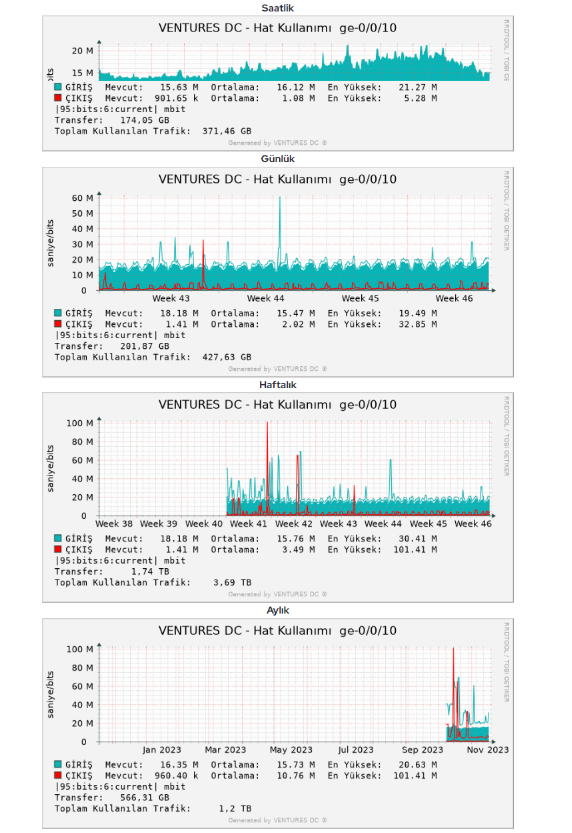Click the ÇIKIŞ En Yüksek value '32.85 M'
Screen dimensions: 572x833
(418, 324)
